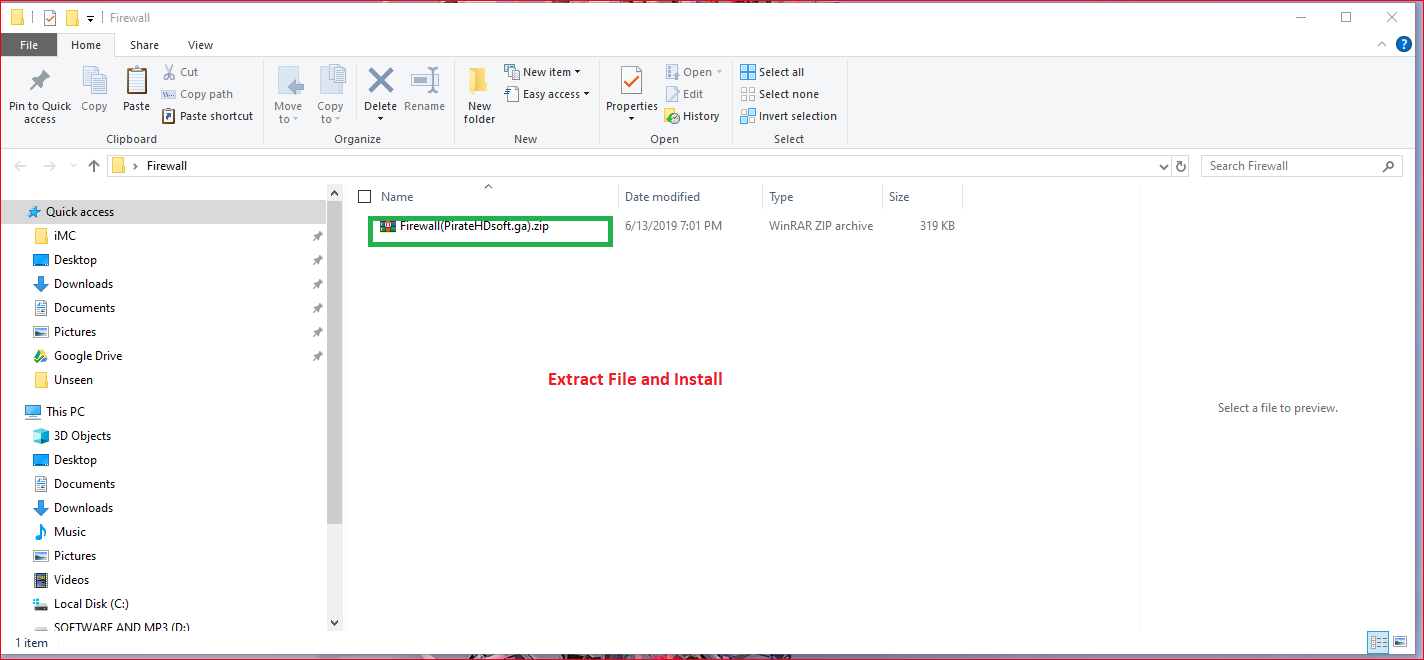Viewport: 1424px width, 660px height.
Task: Open Google Drive in the sidebar
Action: 88,356
